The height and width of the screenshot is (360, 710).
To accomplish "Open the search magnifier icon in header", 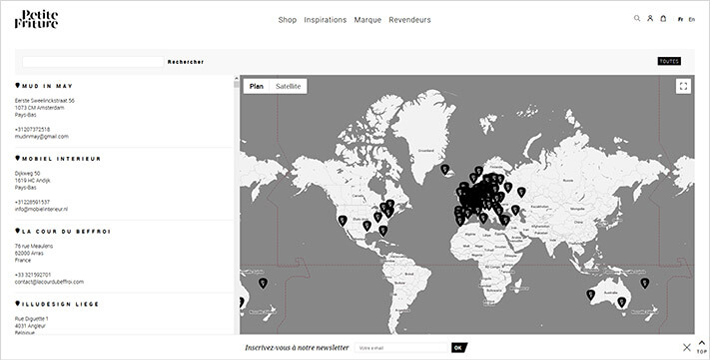I will (637, 19).
